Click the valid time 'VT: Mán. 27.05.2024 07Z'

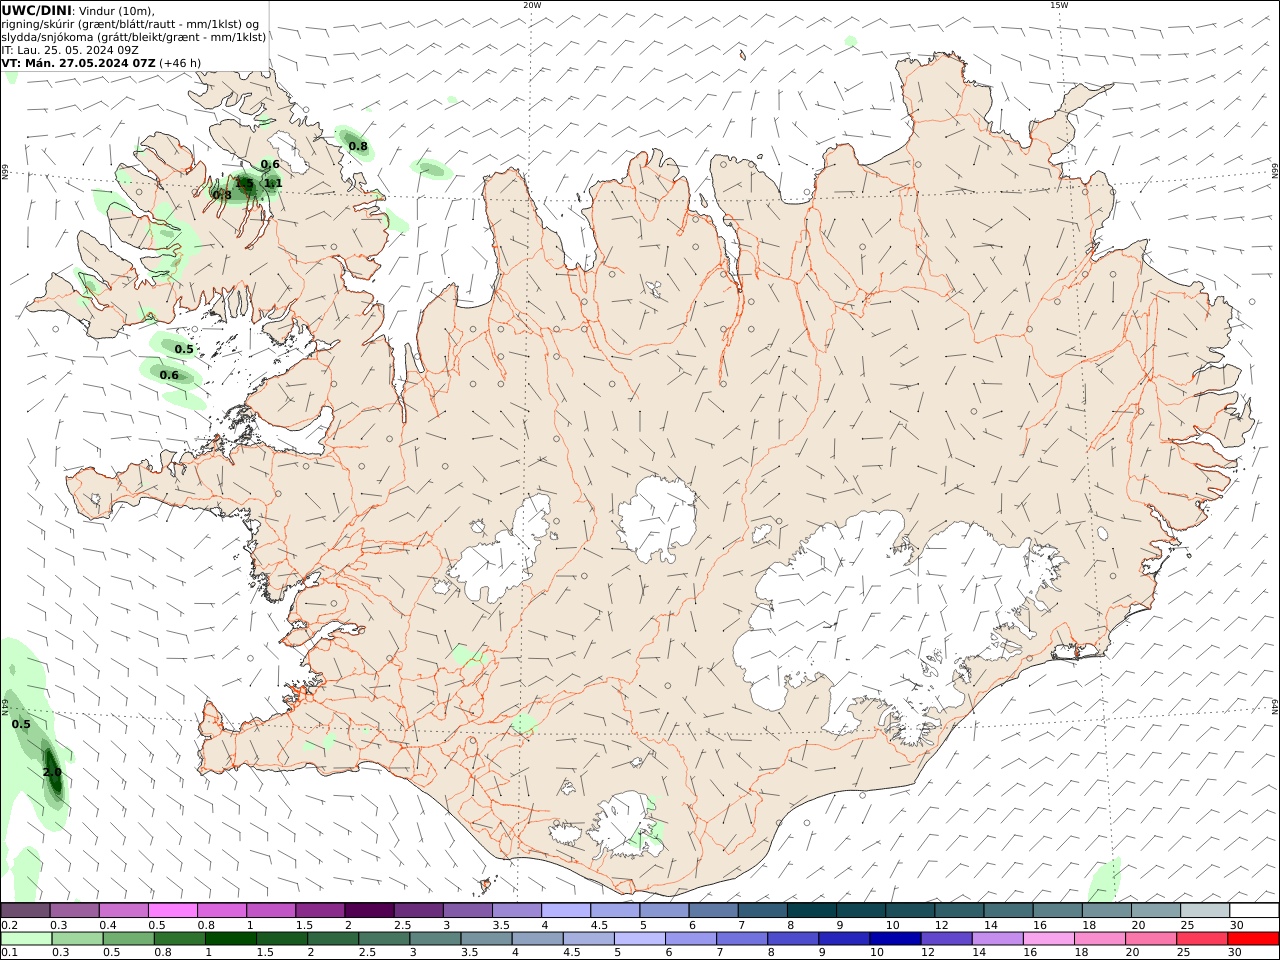pos(79,63)
